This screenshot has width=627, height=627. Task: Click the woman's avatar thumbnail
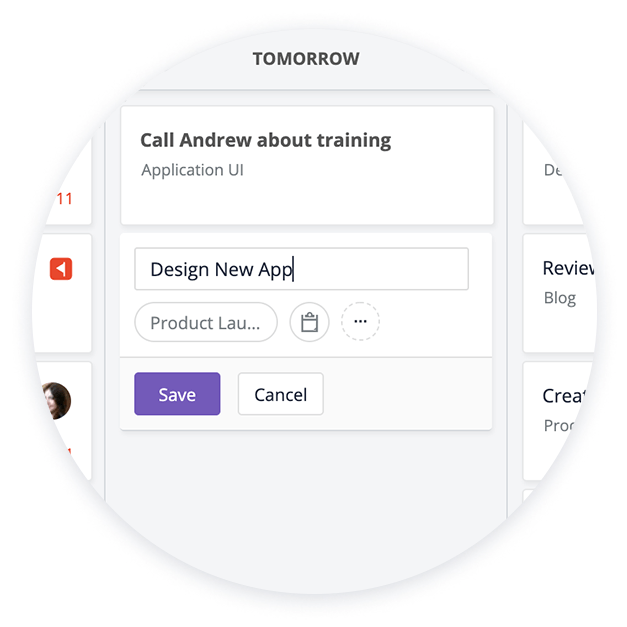click(57, 401)
